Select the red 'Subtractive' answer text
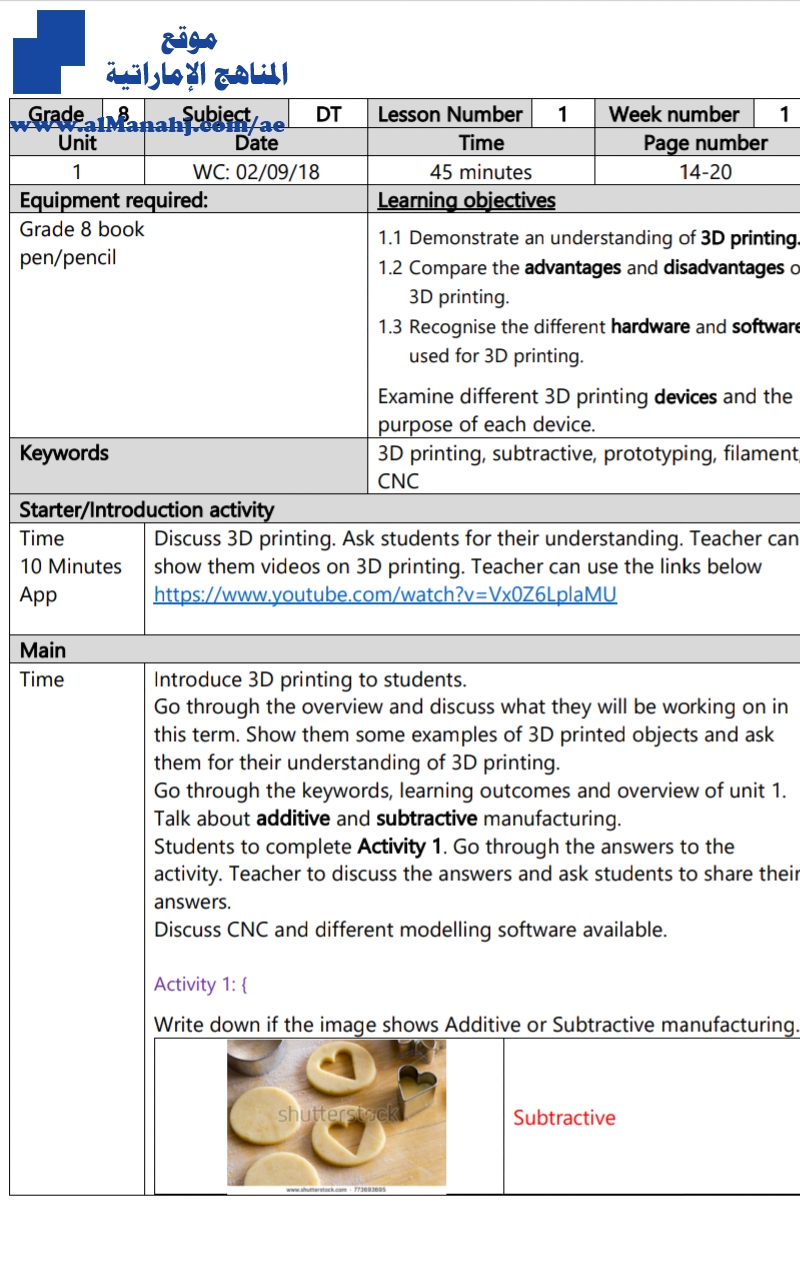 [x=564, y=1118]
